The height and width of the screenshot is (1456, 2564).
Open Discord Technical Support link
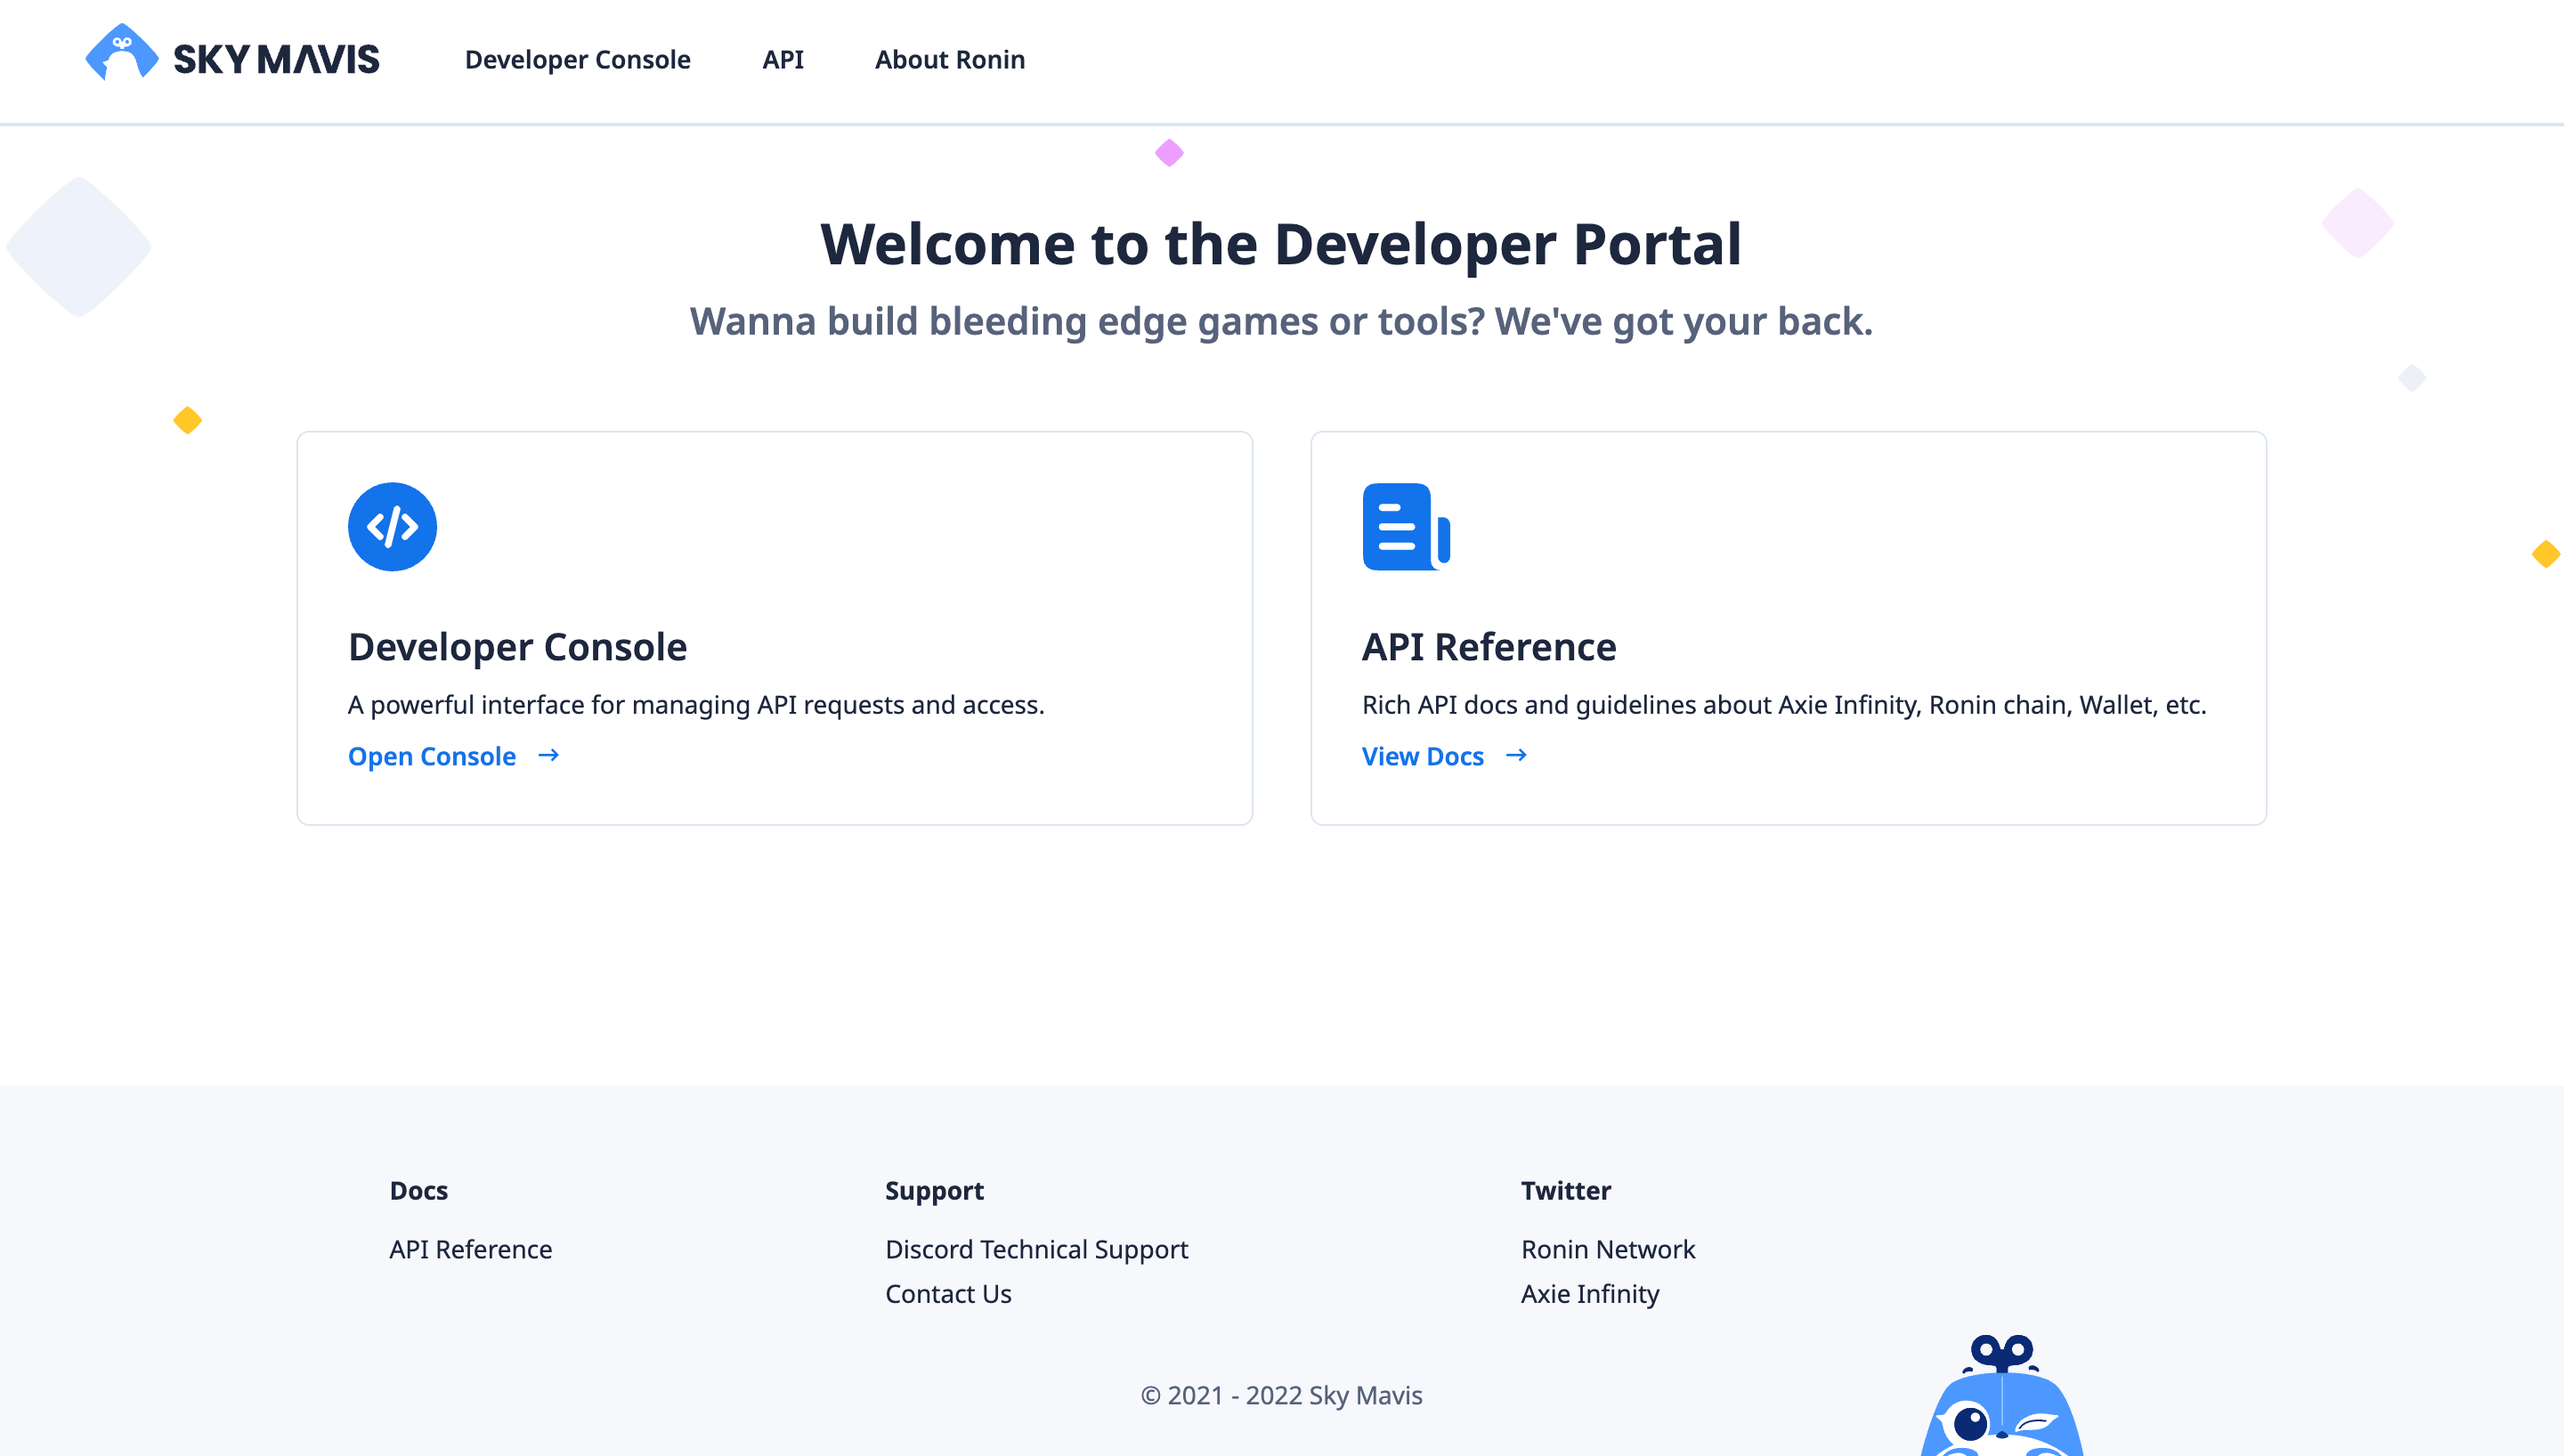tap(1036, 1249)
